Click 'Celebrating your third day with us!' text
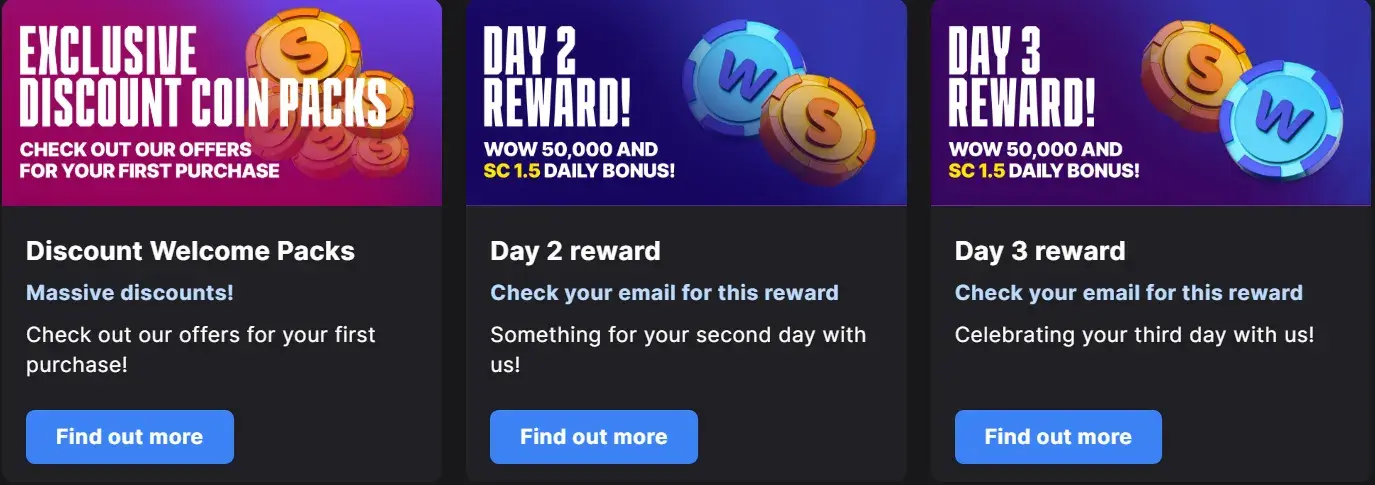Screen dimensions: 1375x485 tap(1134, 335)
